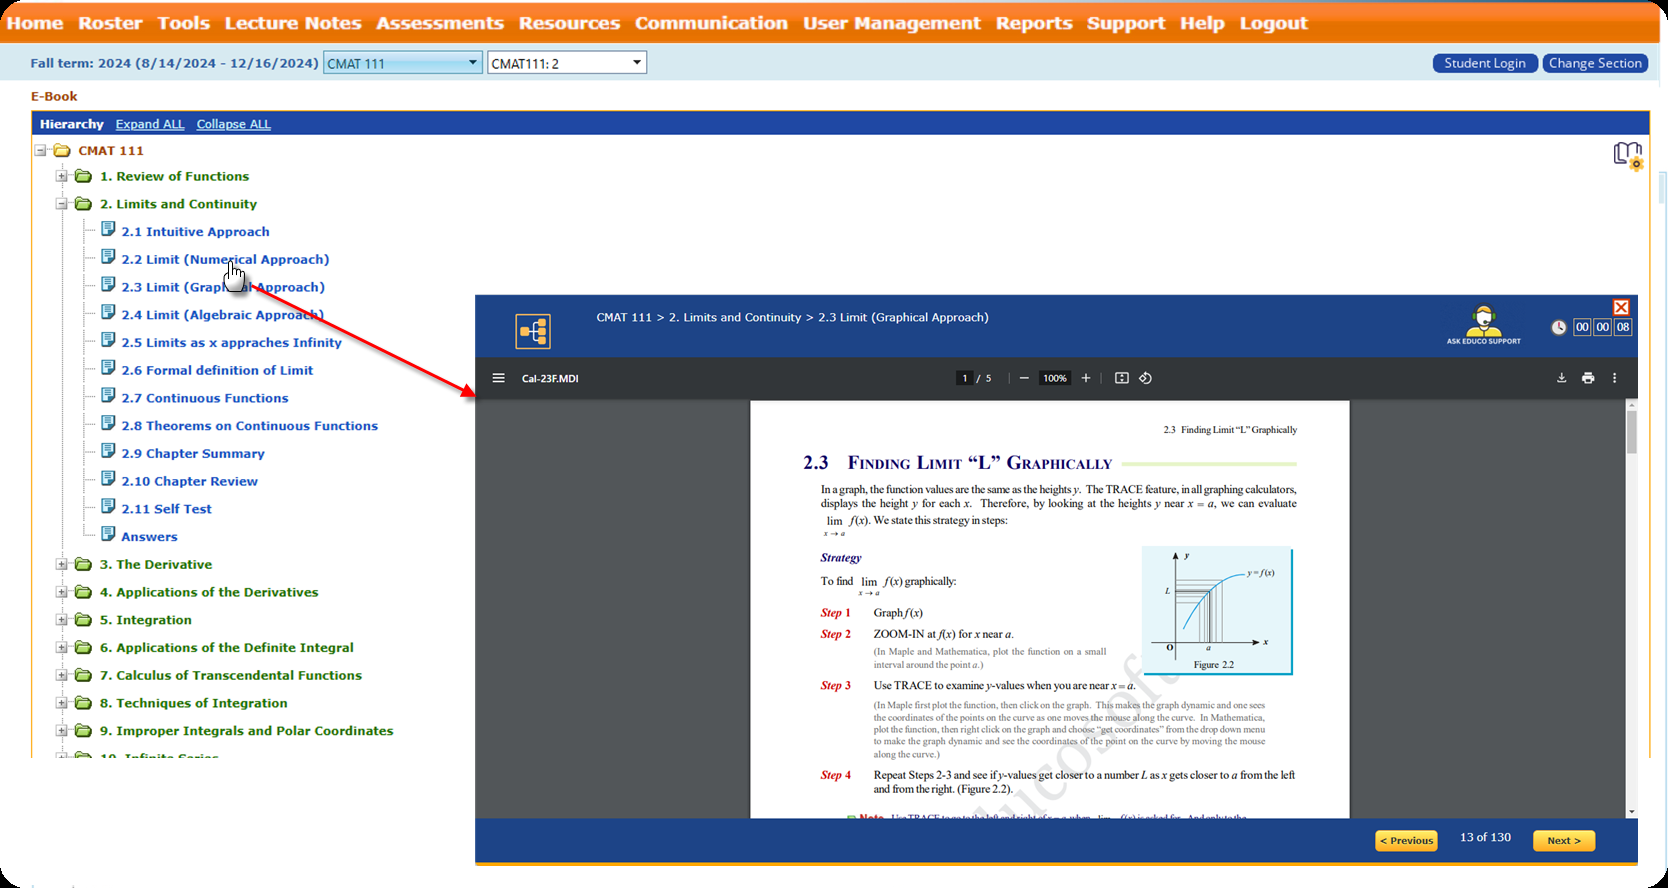
Task: Open Ask Educo Support agent icon
Action: tap(1482, 322)
